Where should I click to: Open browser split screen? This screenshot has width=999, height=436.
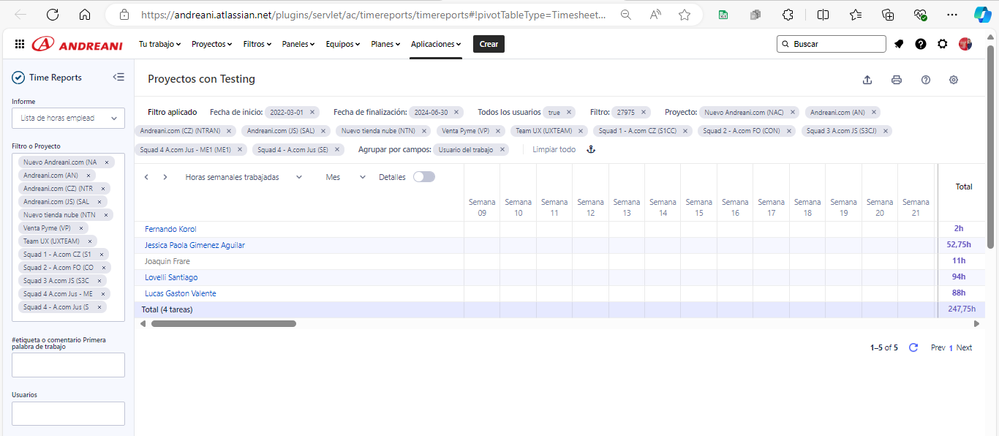click(x=823, y=15)
